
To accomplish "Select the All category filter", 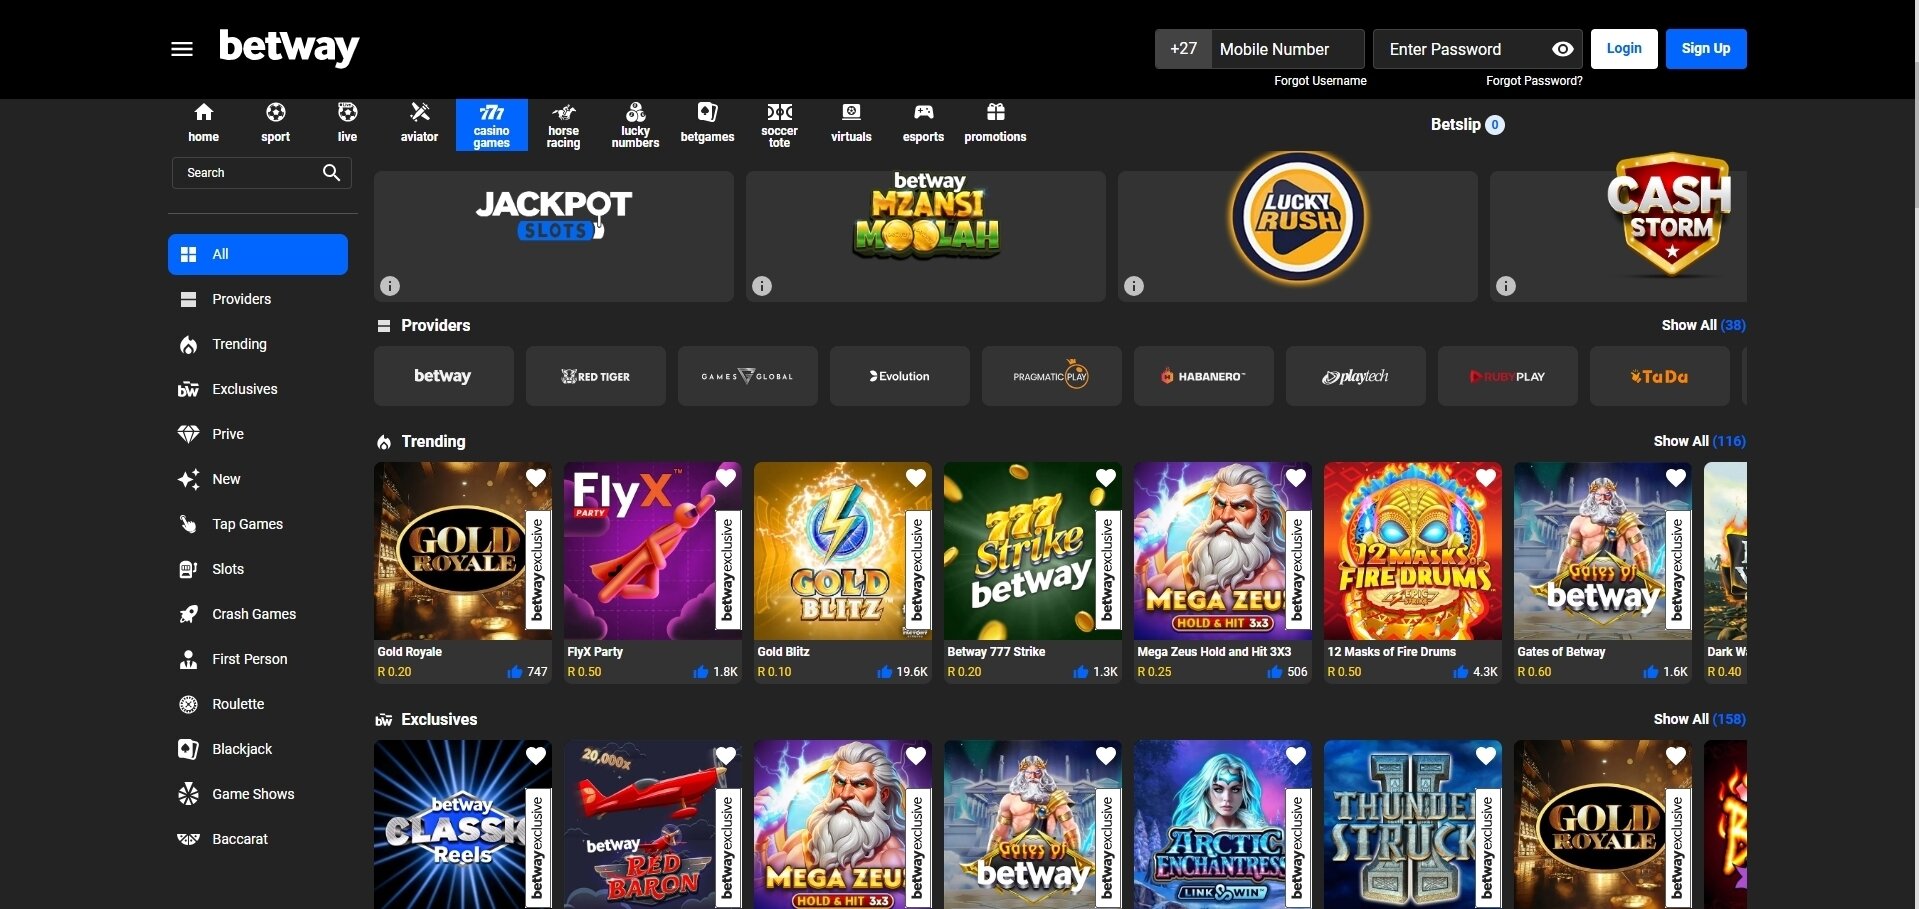I will point(258,254).
